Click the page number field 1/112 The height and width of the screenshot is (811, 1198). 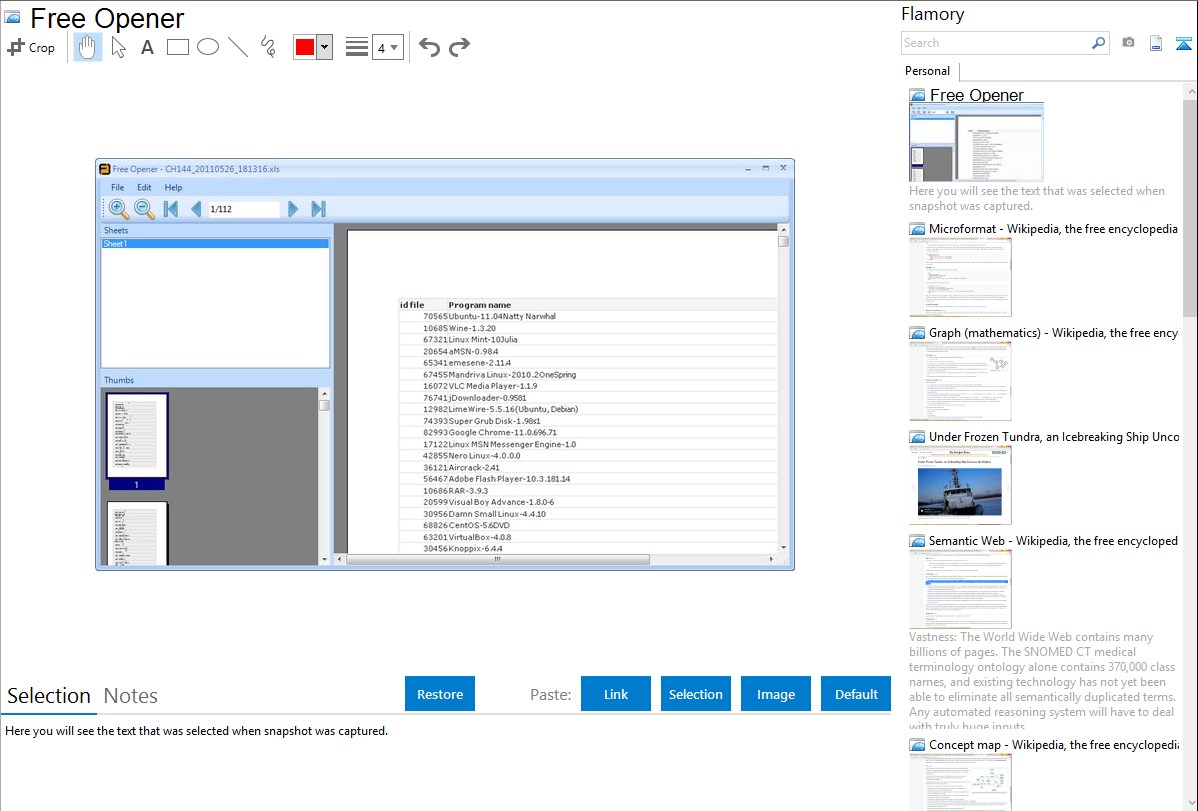[244, 209]
